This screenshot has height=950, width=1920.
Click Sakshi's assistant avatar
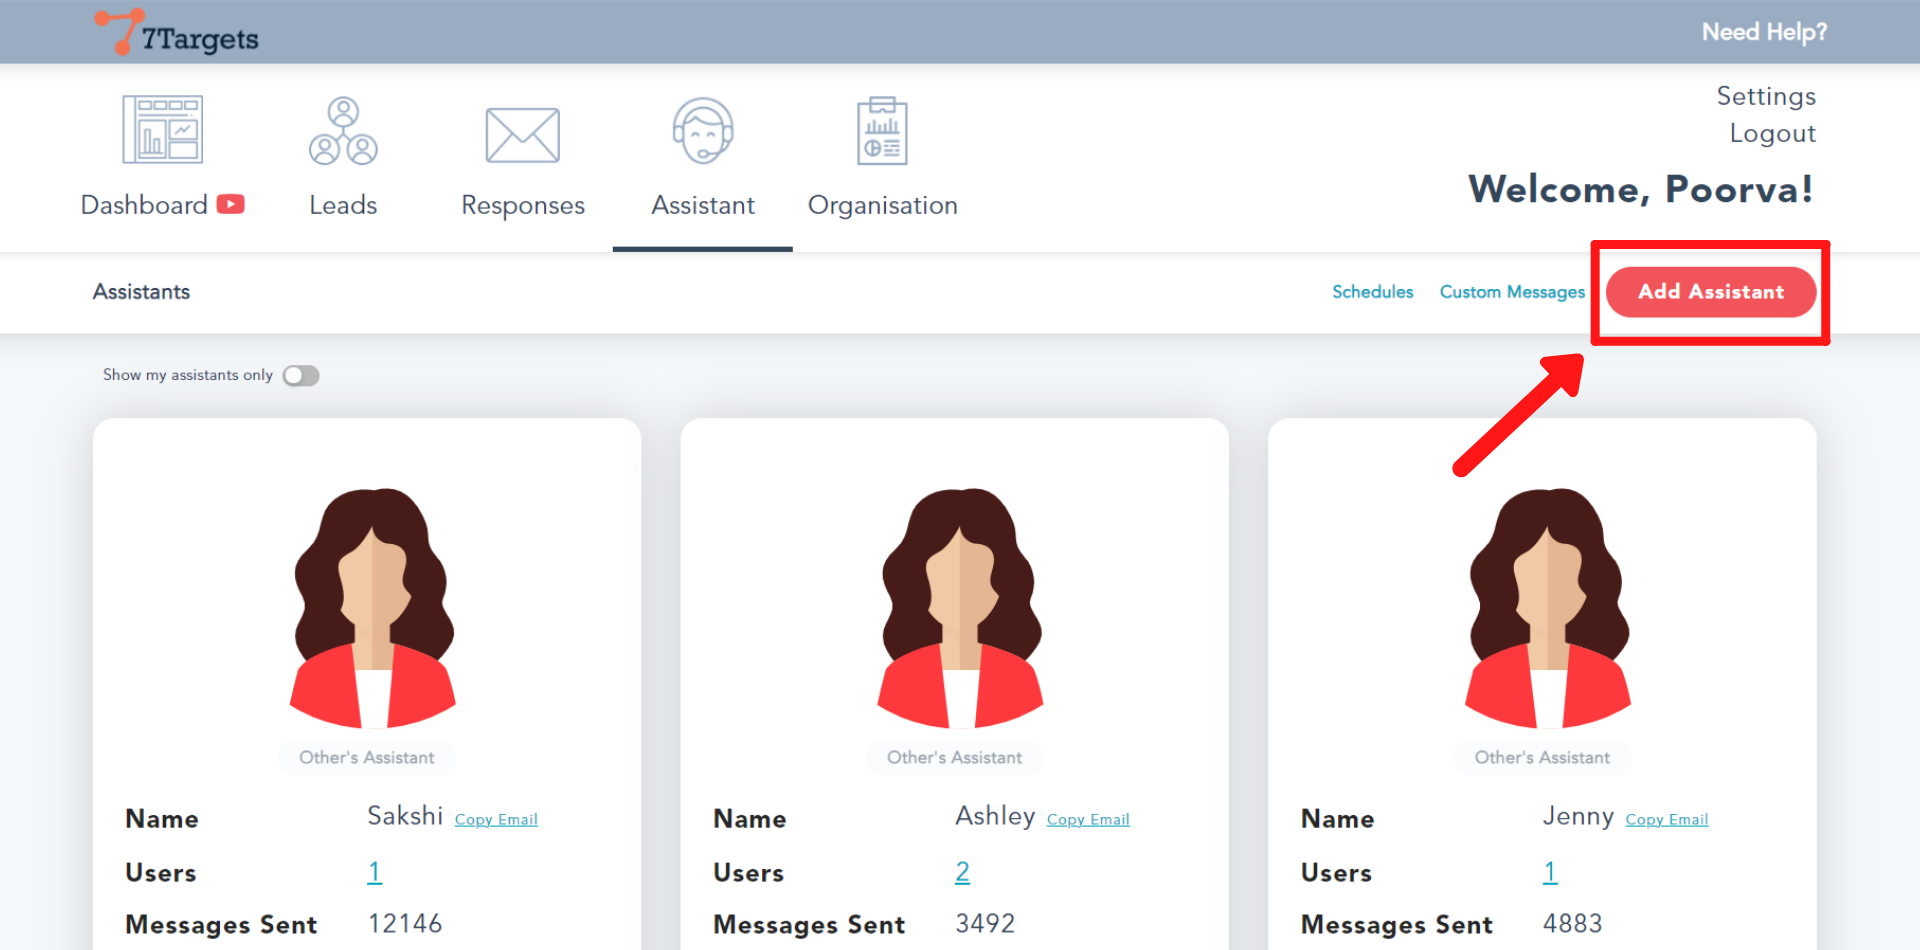tap(372, 608)
